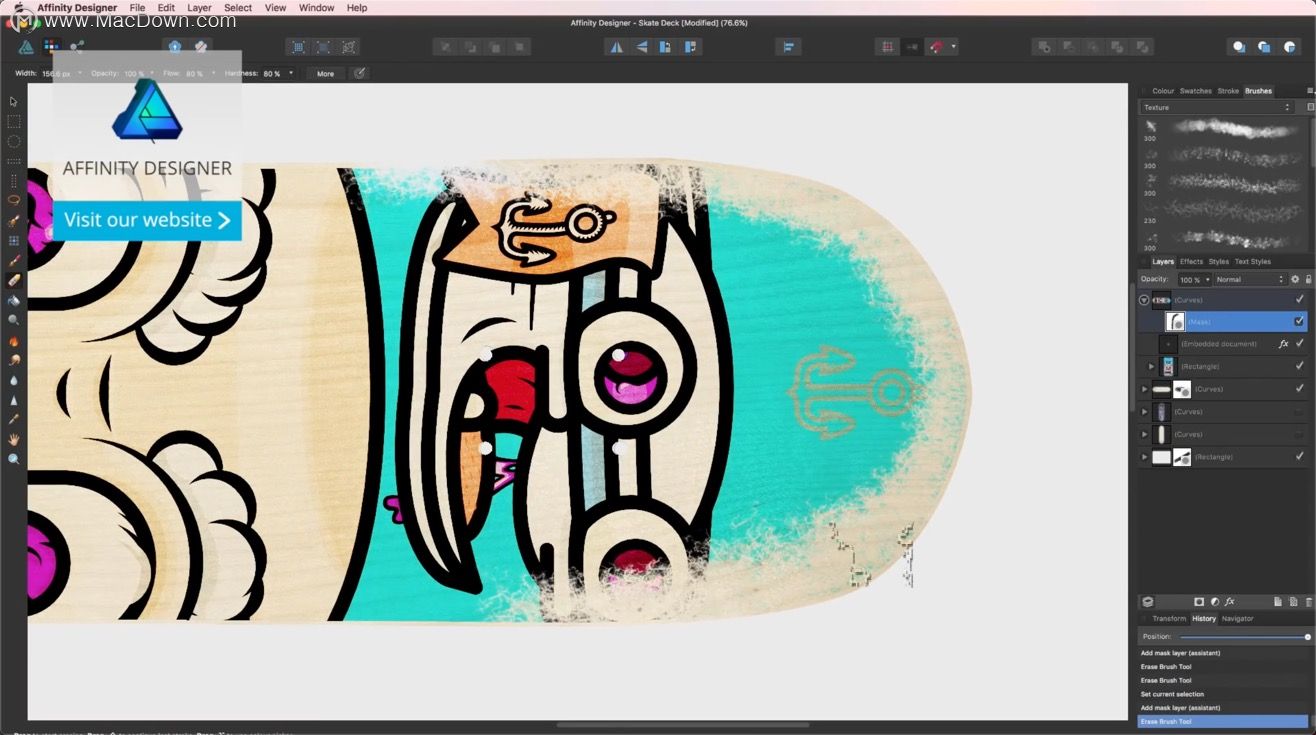Viewport: 1316px width, 735px height.
Task: Select the Blur Brush droplet tool
Action: pyautogui.click(x=13, y=380)
